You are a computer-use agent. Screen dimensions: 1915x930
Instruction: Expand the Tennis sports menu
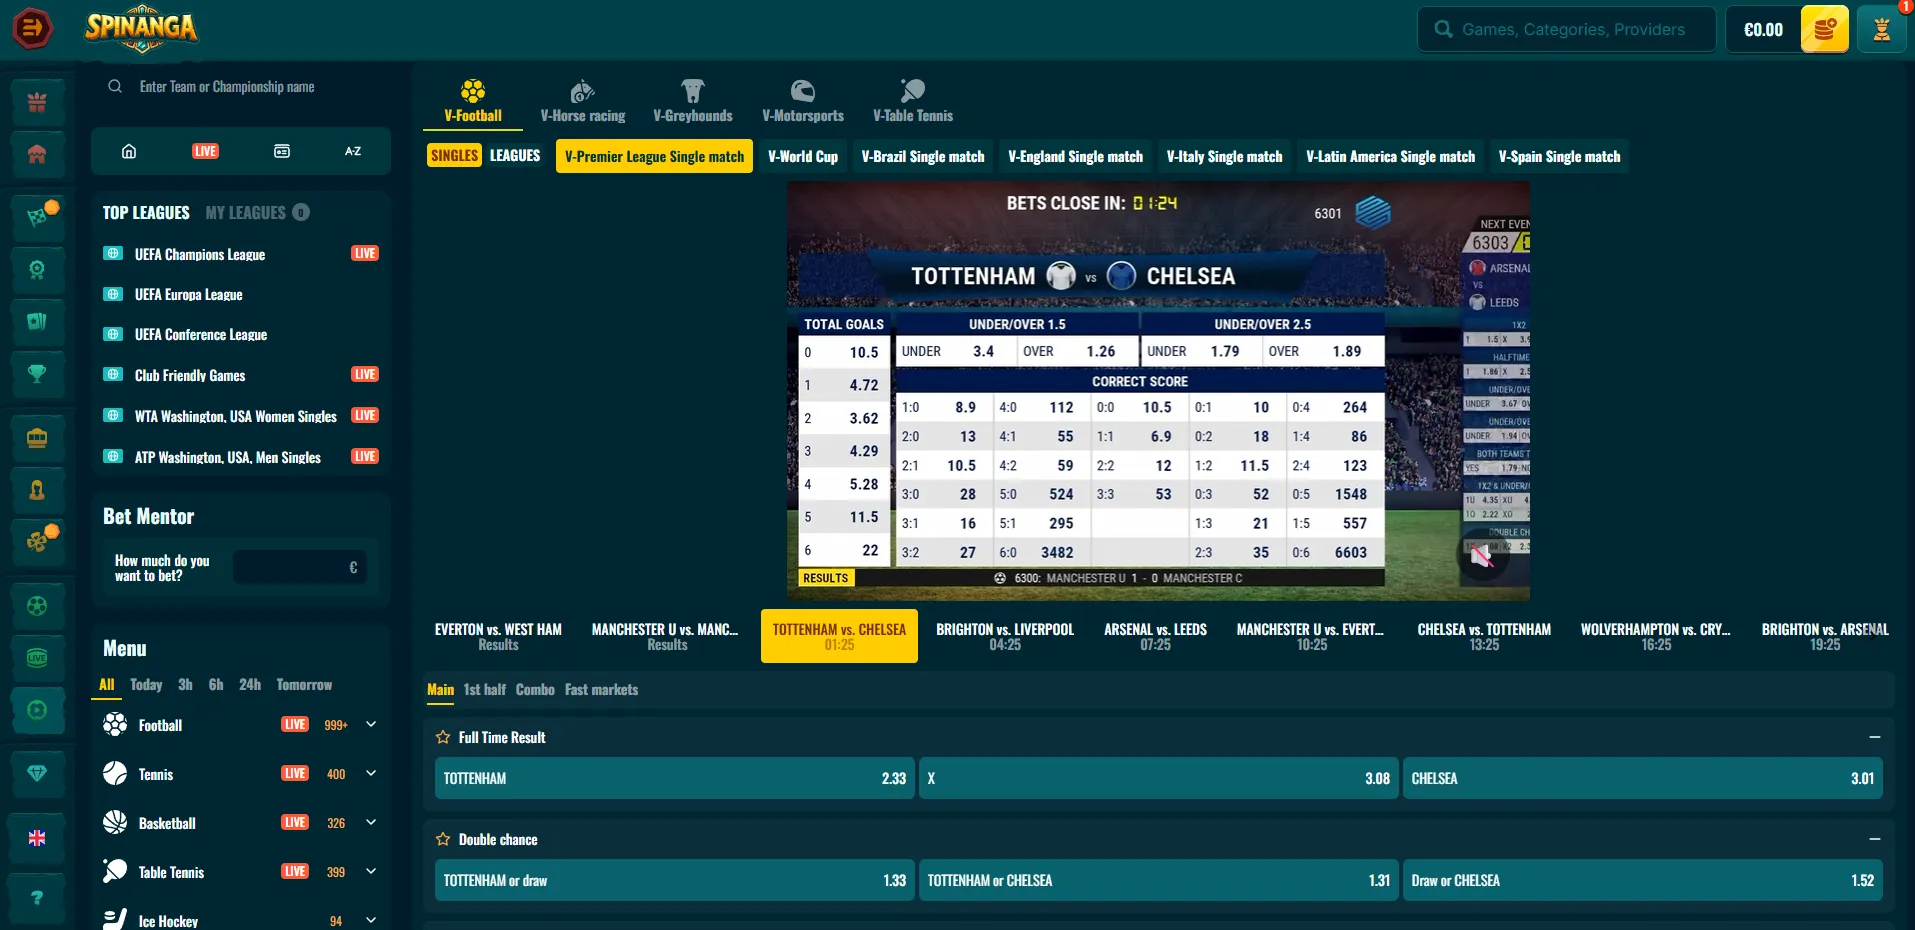click(371, 773)
